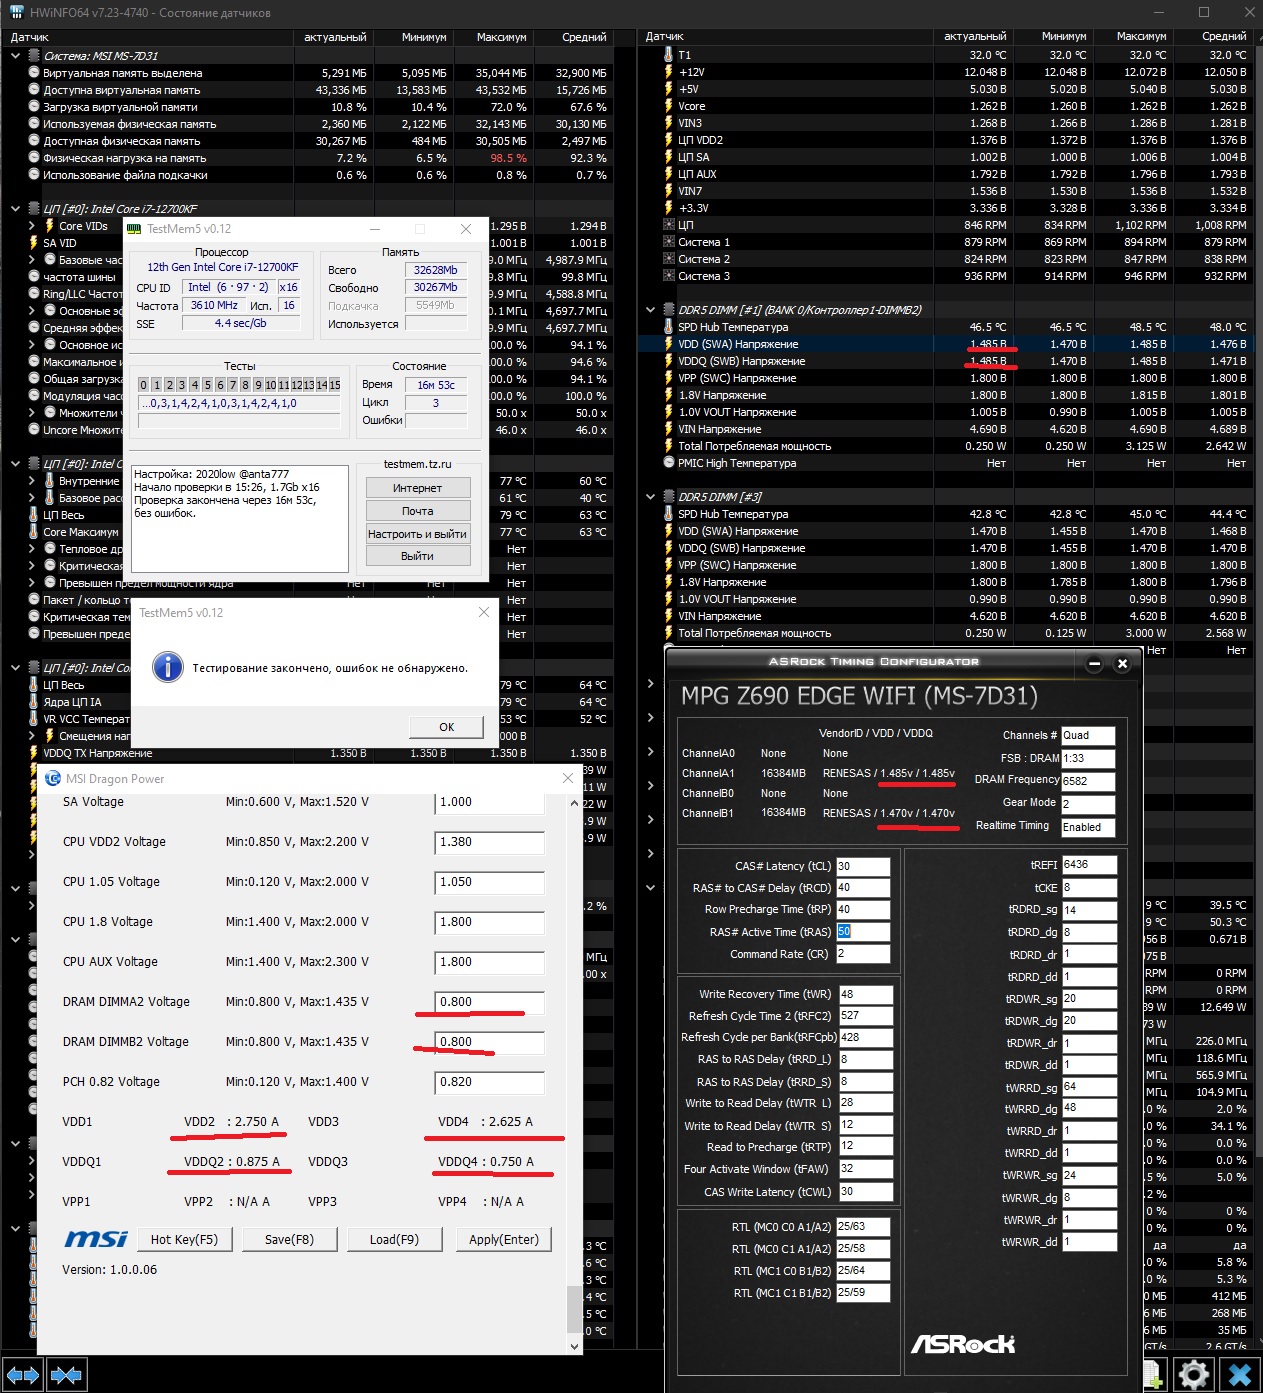The height and width of the screenshot is (1393, 1263).
Task: Click the tREFI value field in ASRock
Action: [1089, 865]
